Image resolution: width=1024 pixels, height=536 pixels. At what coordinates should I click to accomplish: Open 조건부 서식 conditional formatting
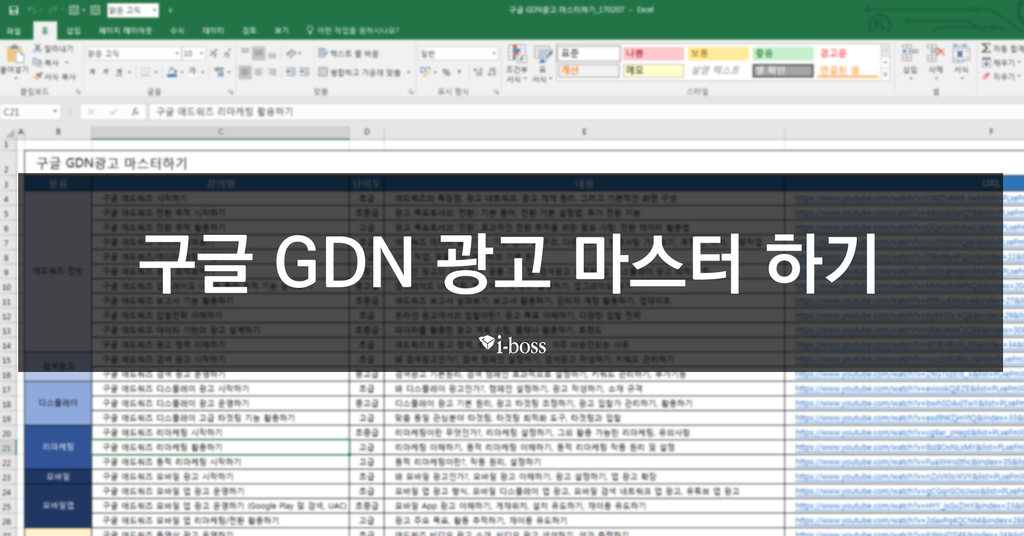coord(517,64)
